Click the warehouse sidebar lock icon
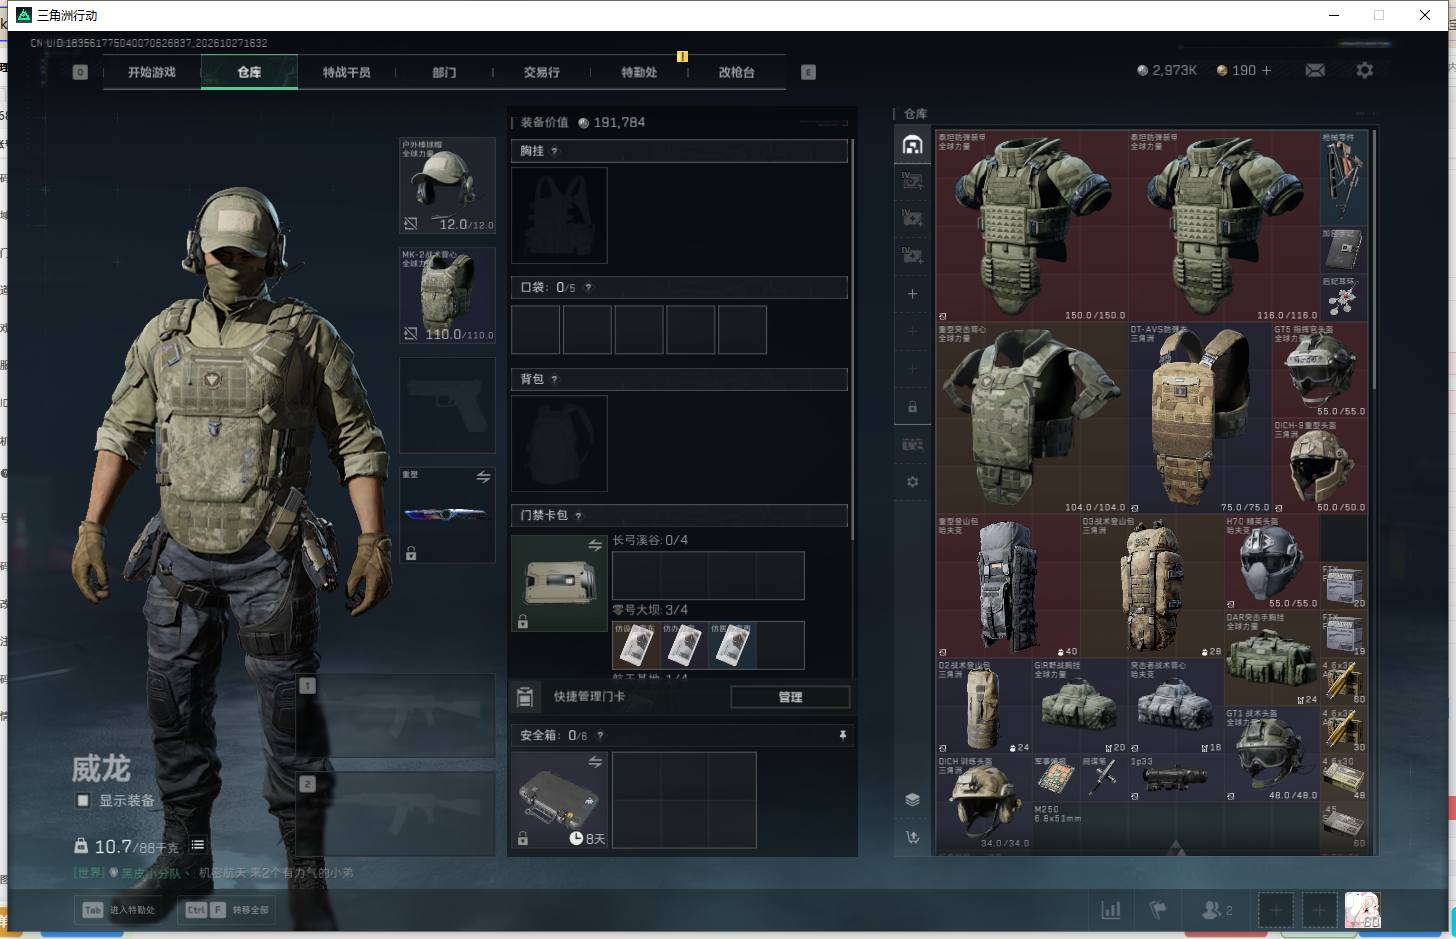The height and width of the screenshot is (939, 1456). [x=912, y=407]
